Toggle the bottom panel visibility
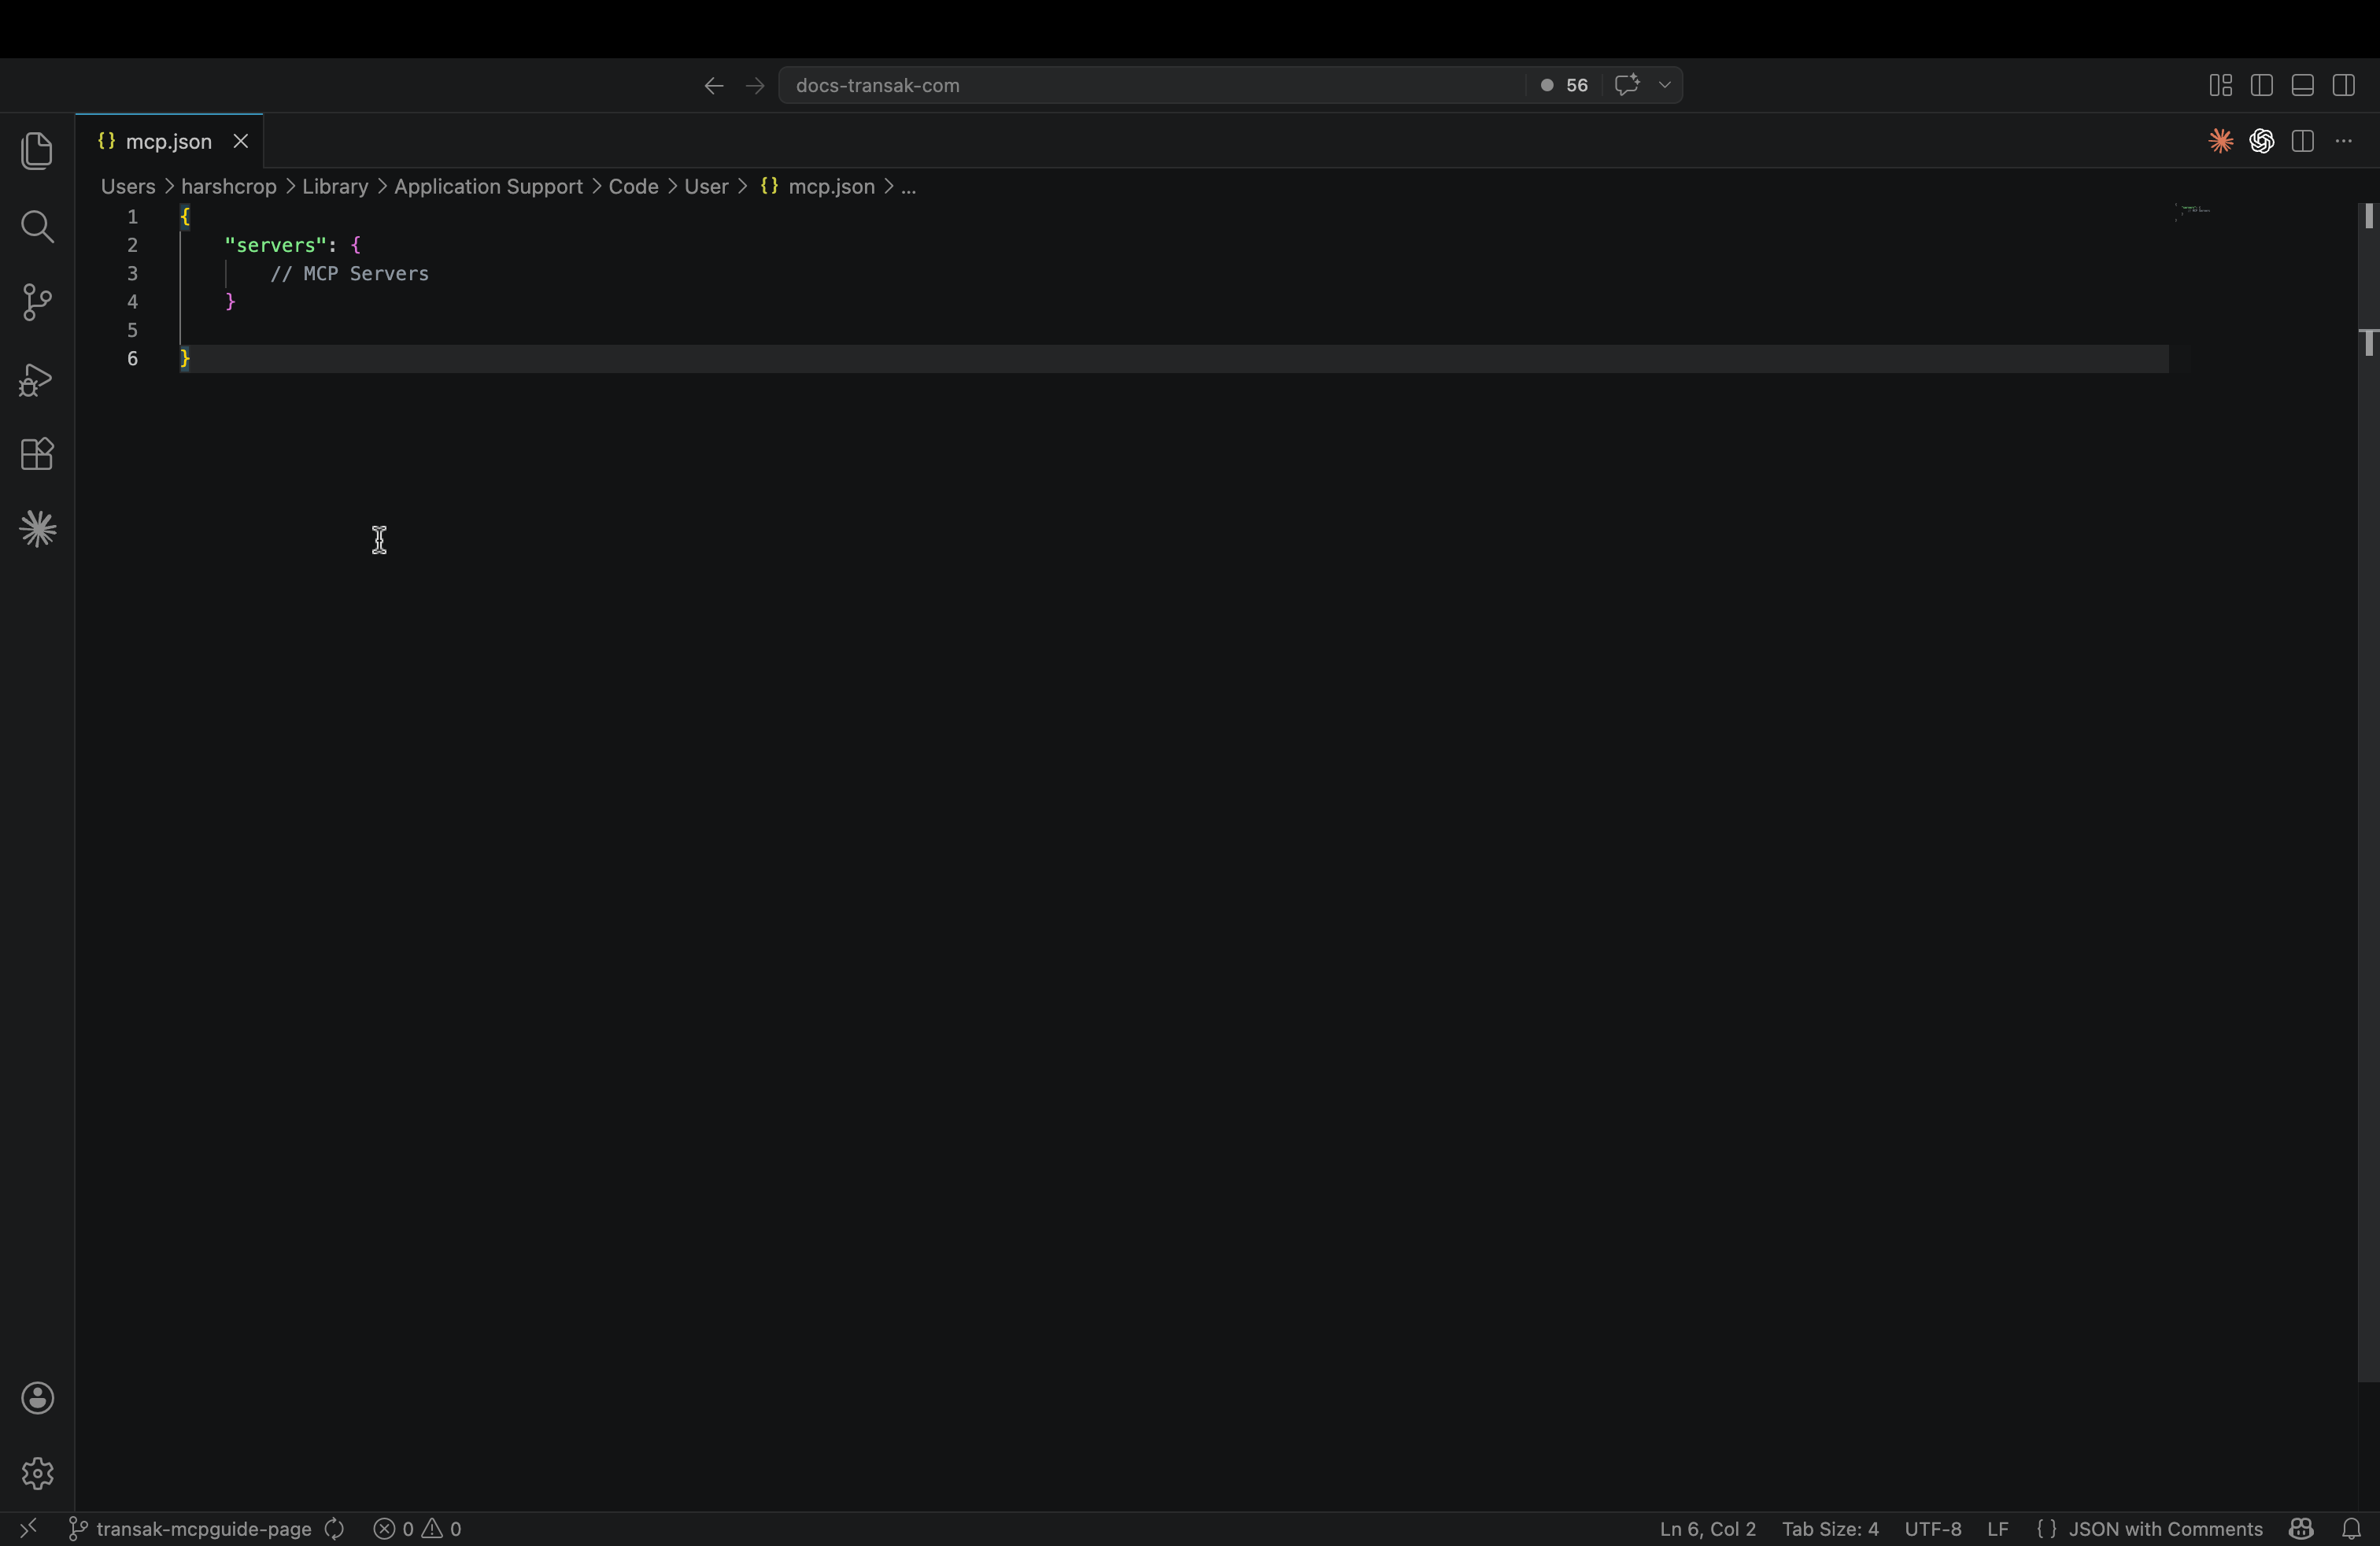 [2302, 86]
